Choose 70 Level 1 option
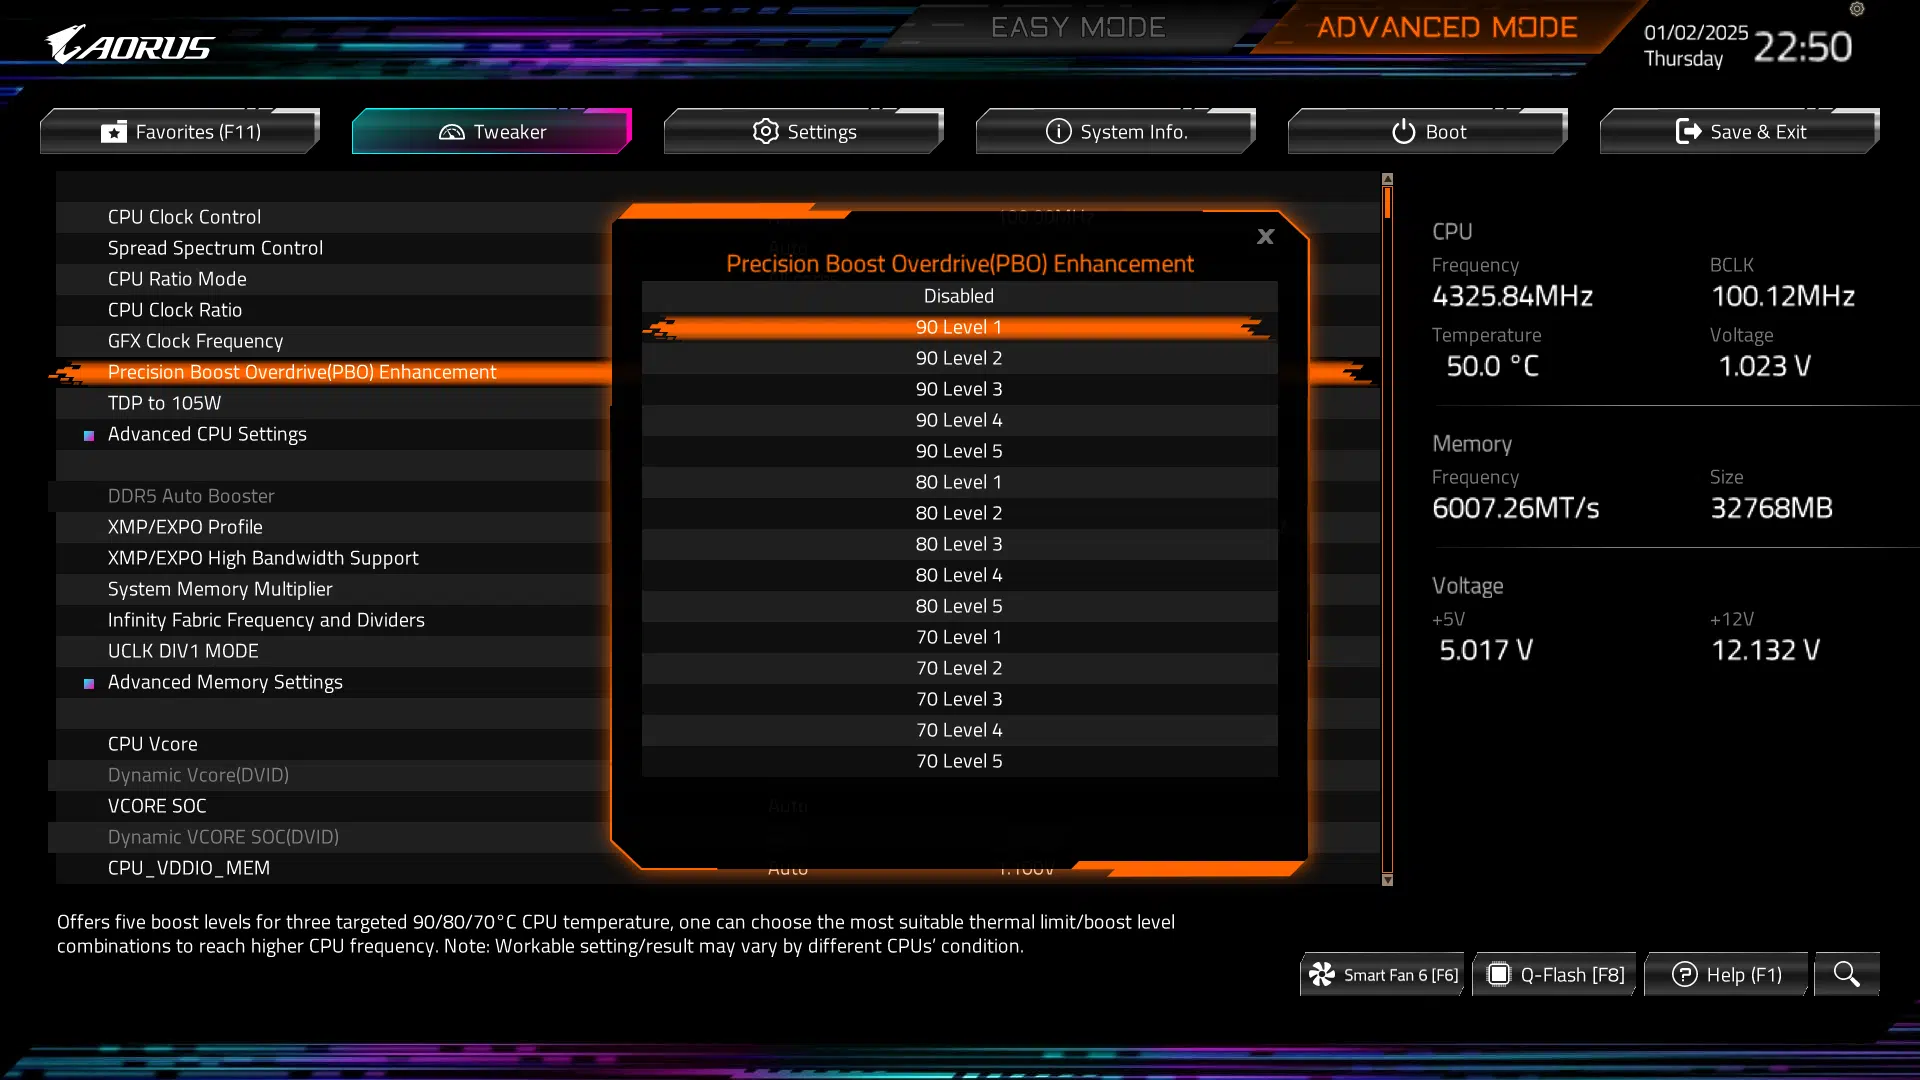 pyautogui.click(x=959, y=637)
